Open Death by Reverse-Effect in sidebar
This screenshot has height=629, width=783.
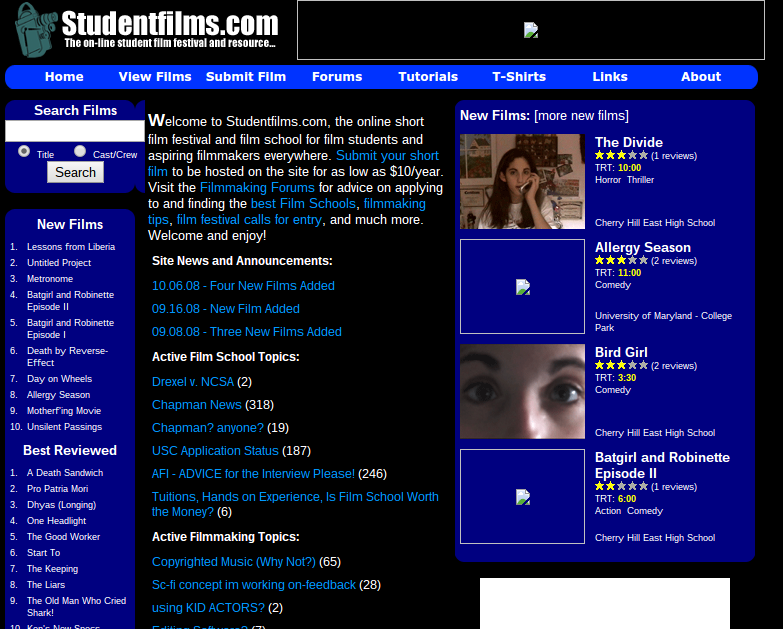point(67,356)
